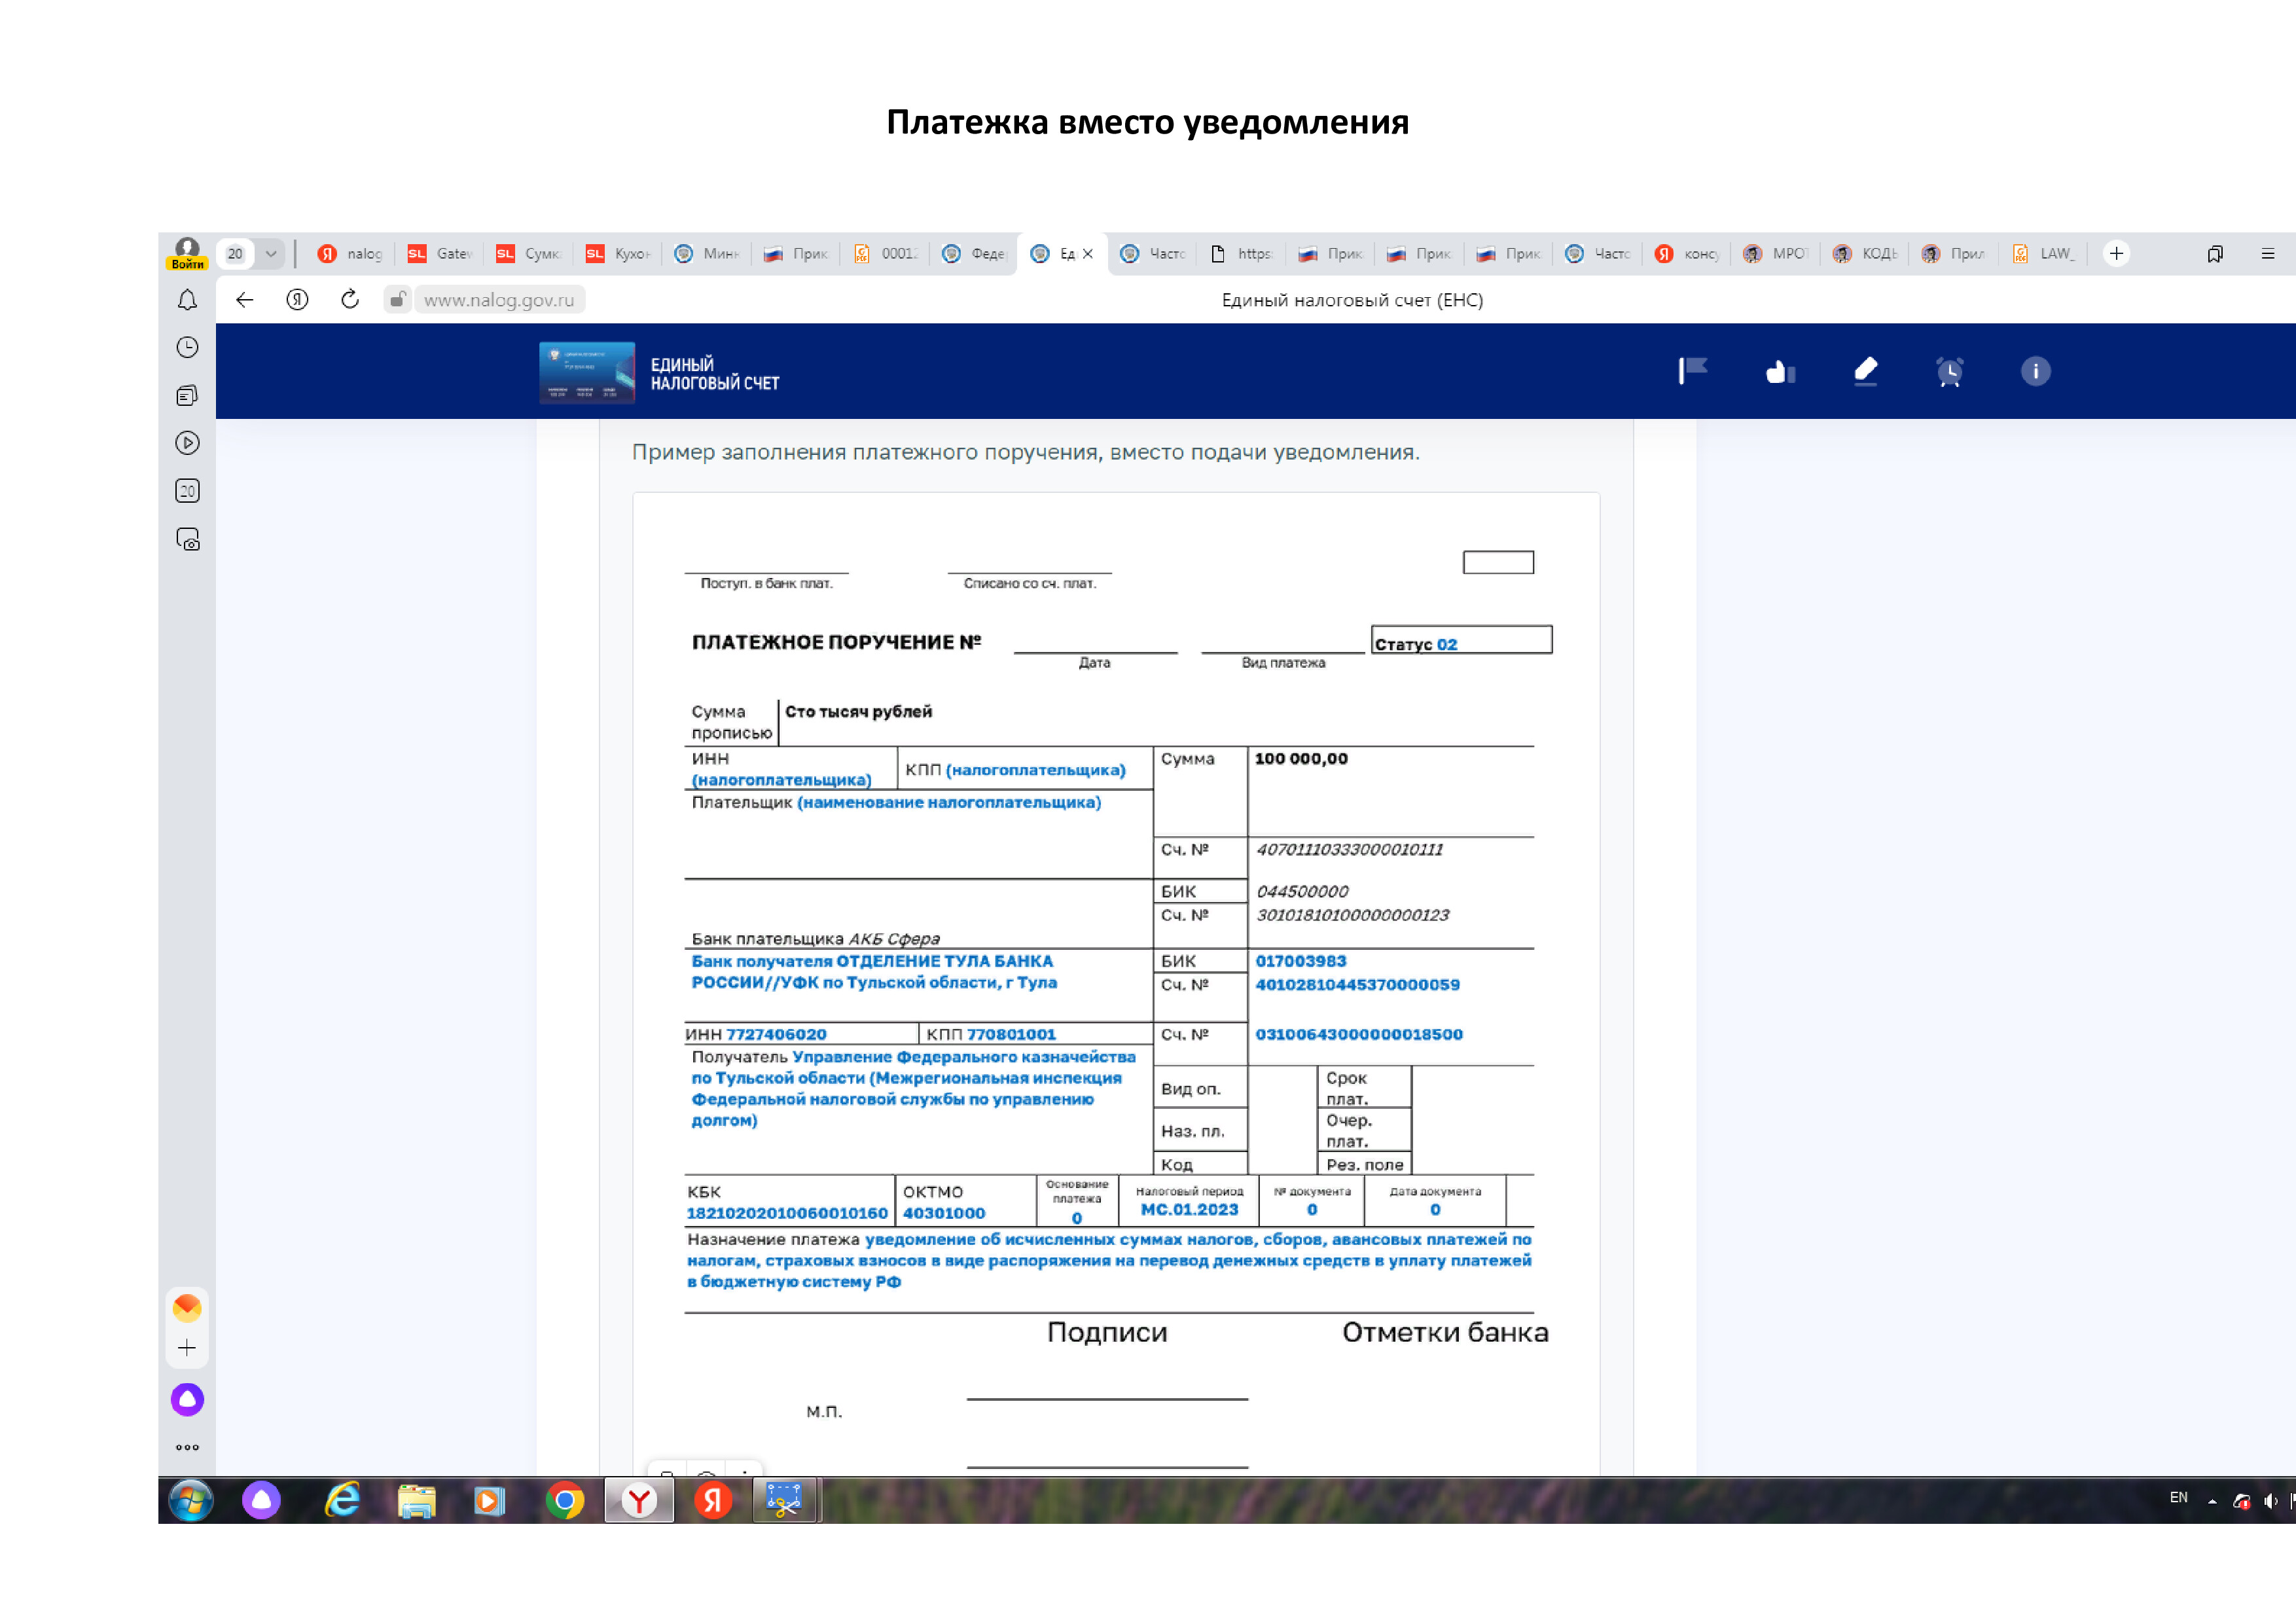Click the Статус 02 field
2296x1624 pixels.
pos(1461,640)
